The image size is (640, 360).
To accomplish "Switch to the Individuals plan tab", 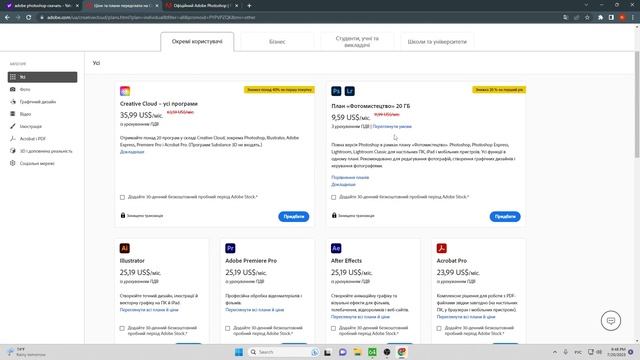I will [197, 42].
